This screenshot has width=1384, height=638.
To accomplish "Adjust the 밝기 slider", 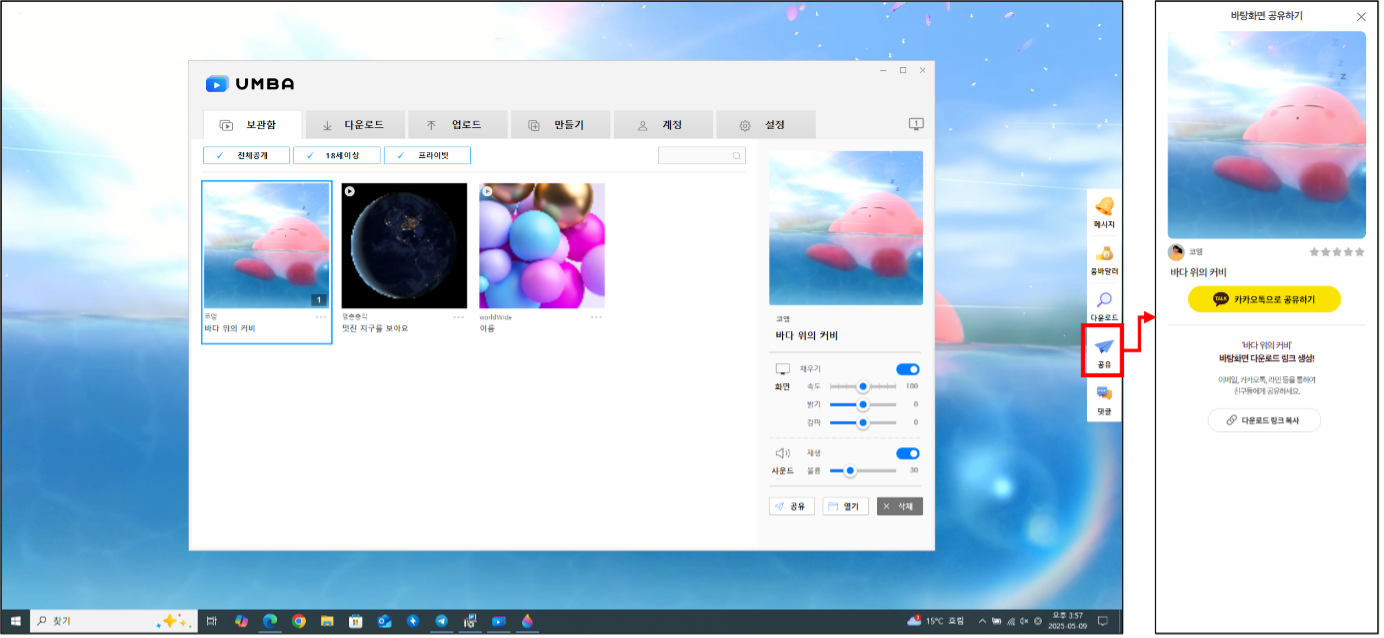I will pos(863,404).
